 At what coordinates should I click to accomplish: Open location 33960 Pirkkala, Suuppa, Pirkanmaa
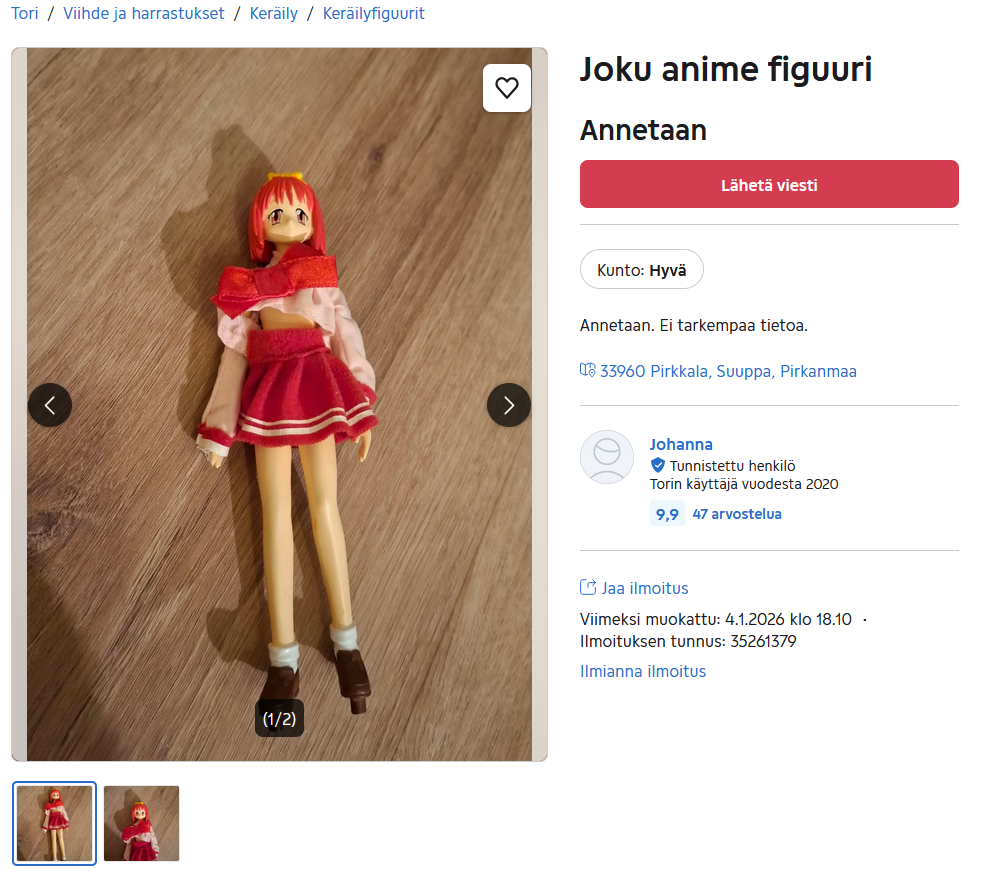(728, 371)
